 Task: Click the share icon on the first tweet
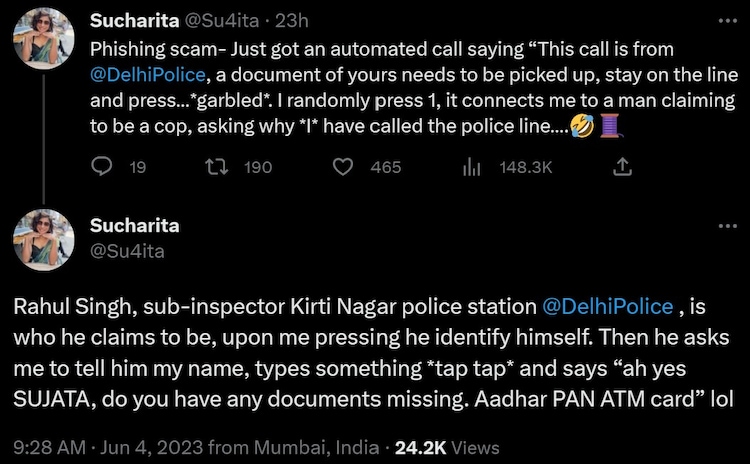621,167
